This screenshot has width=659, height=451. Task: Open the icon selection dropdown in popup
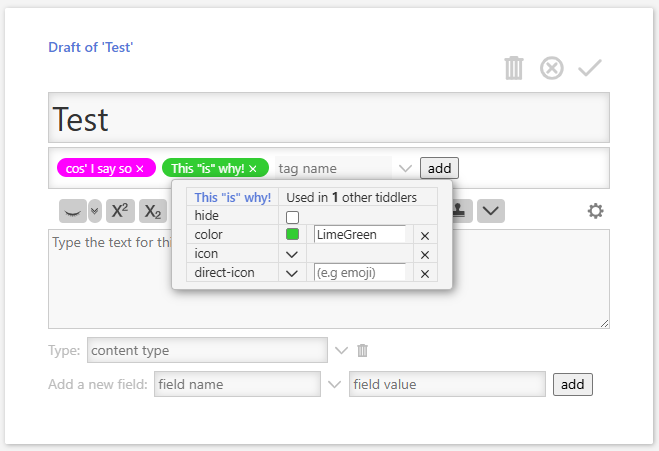[x=292, y=254]
